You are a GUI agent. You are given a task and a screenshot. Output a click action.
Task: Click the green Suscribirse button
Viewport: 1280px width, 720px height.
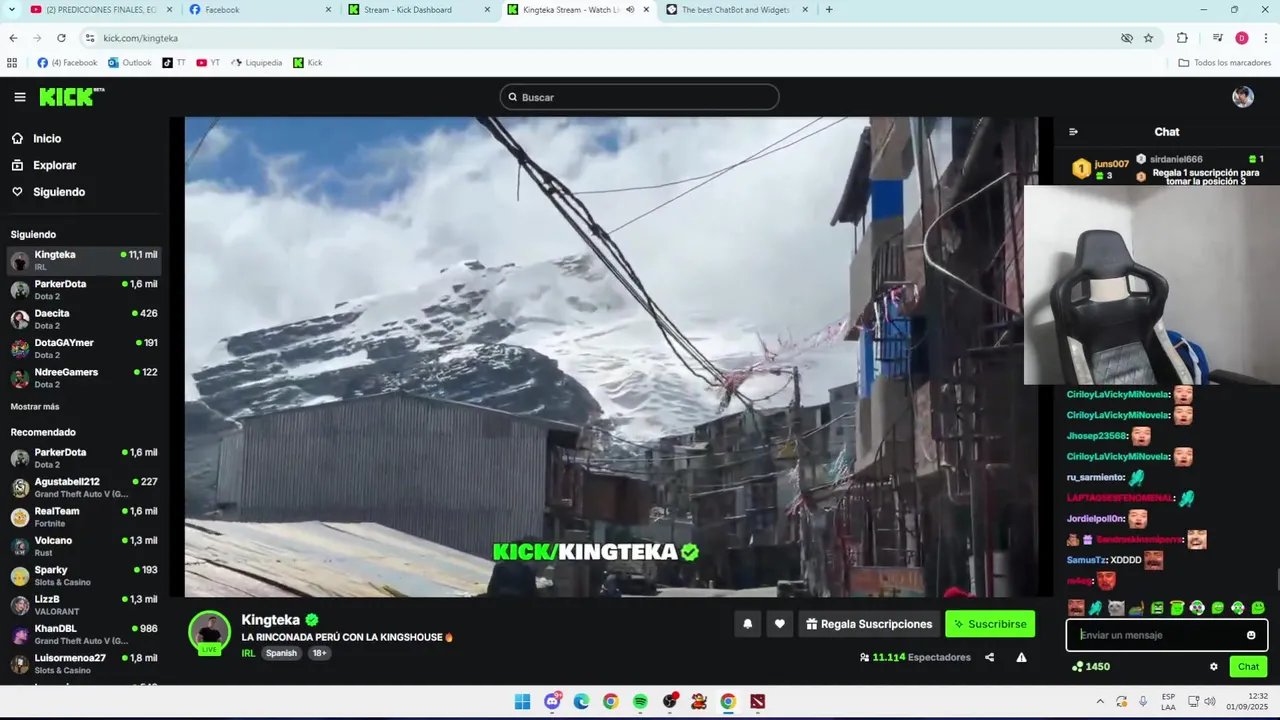pyautogui.click(x=990, y=624)
